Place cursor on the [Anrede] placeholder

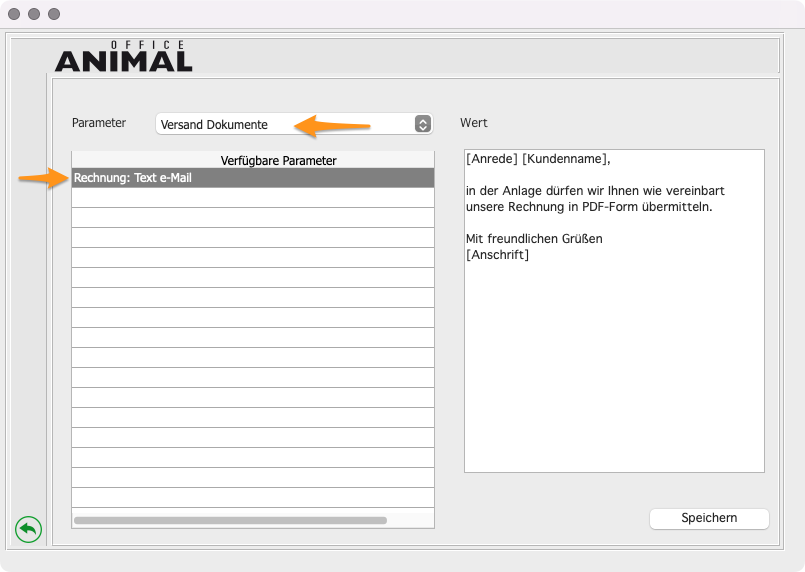492,158
